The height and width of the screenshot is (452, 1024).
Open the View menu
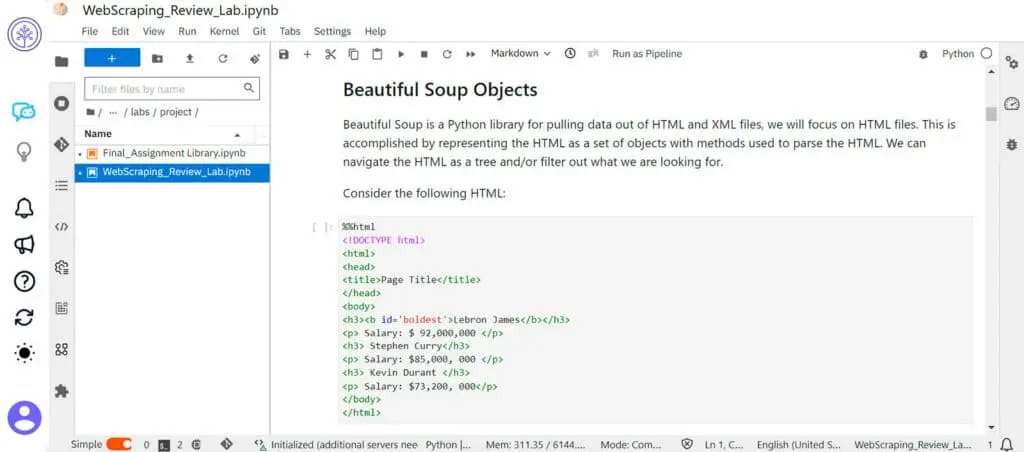[x=153, y=31]
